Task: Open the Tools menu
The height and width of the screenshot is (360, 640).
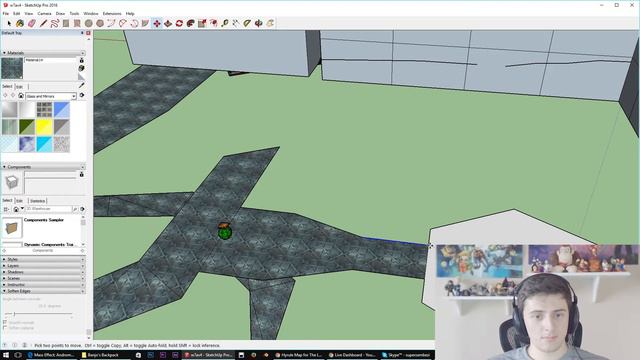Action: click(x=74, y=13)
